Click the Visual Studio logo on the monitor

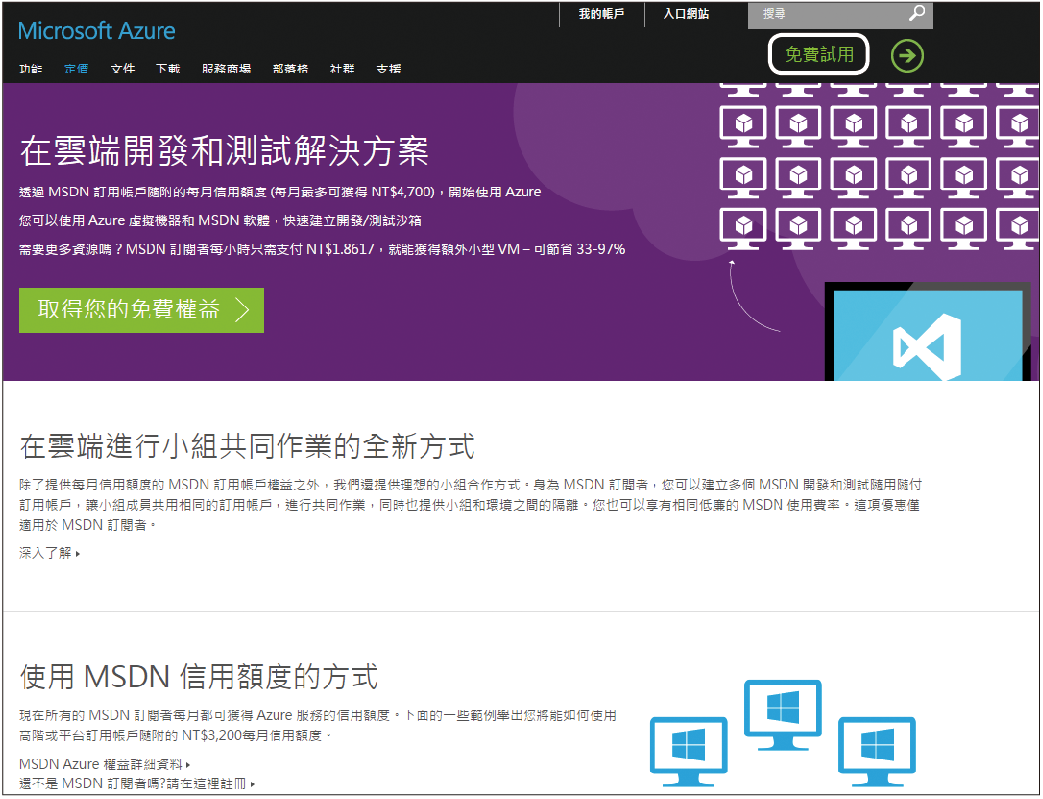[928, 347]
